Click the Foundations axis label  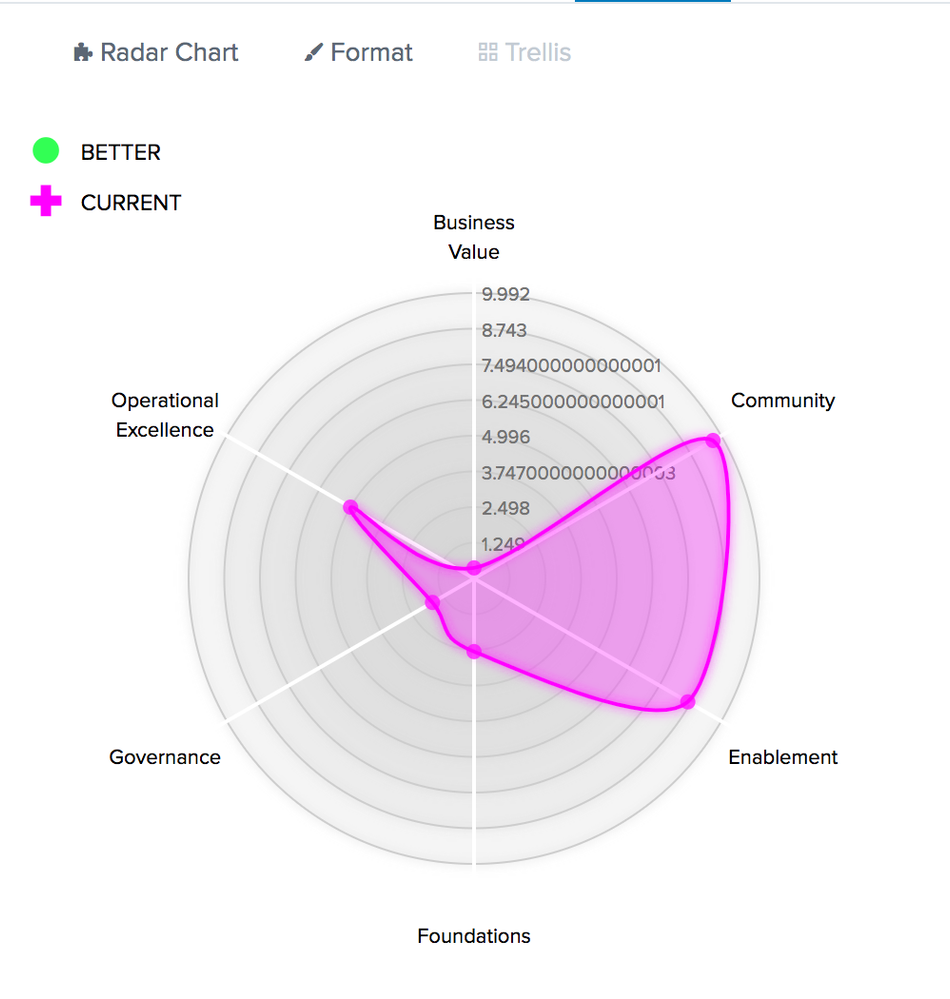pos(474,936)
